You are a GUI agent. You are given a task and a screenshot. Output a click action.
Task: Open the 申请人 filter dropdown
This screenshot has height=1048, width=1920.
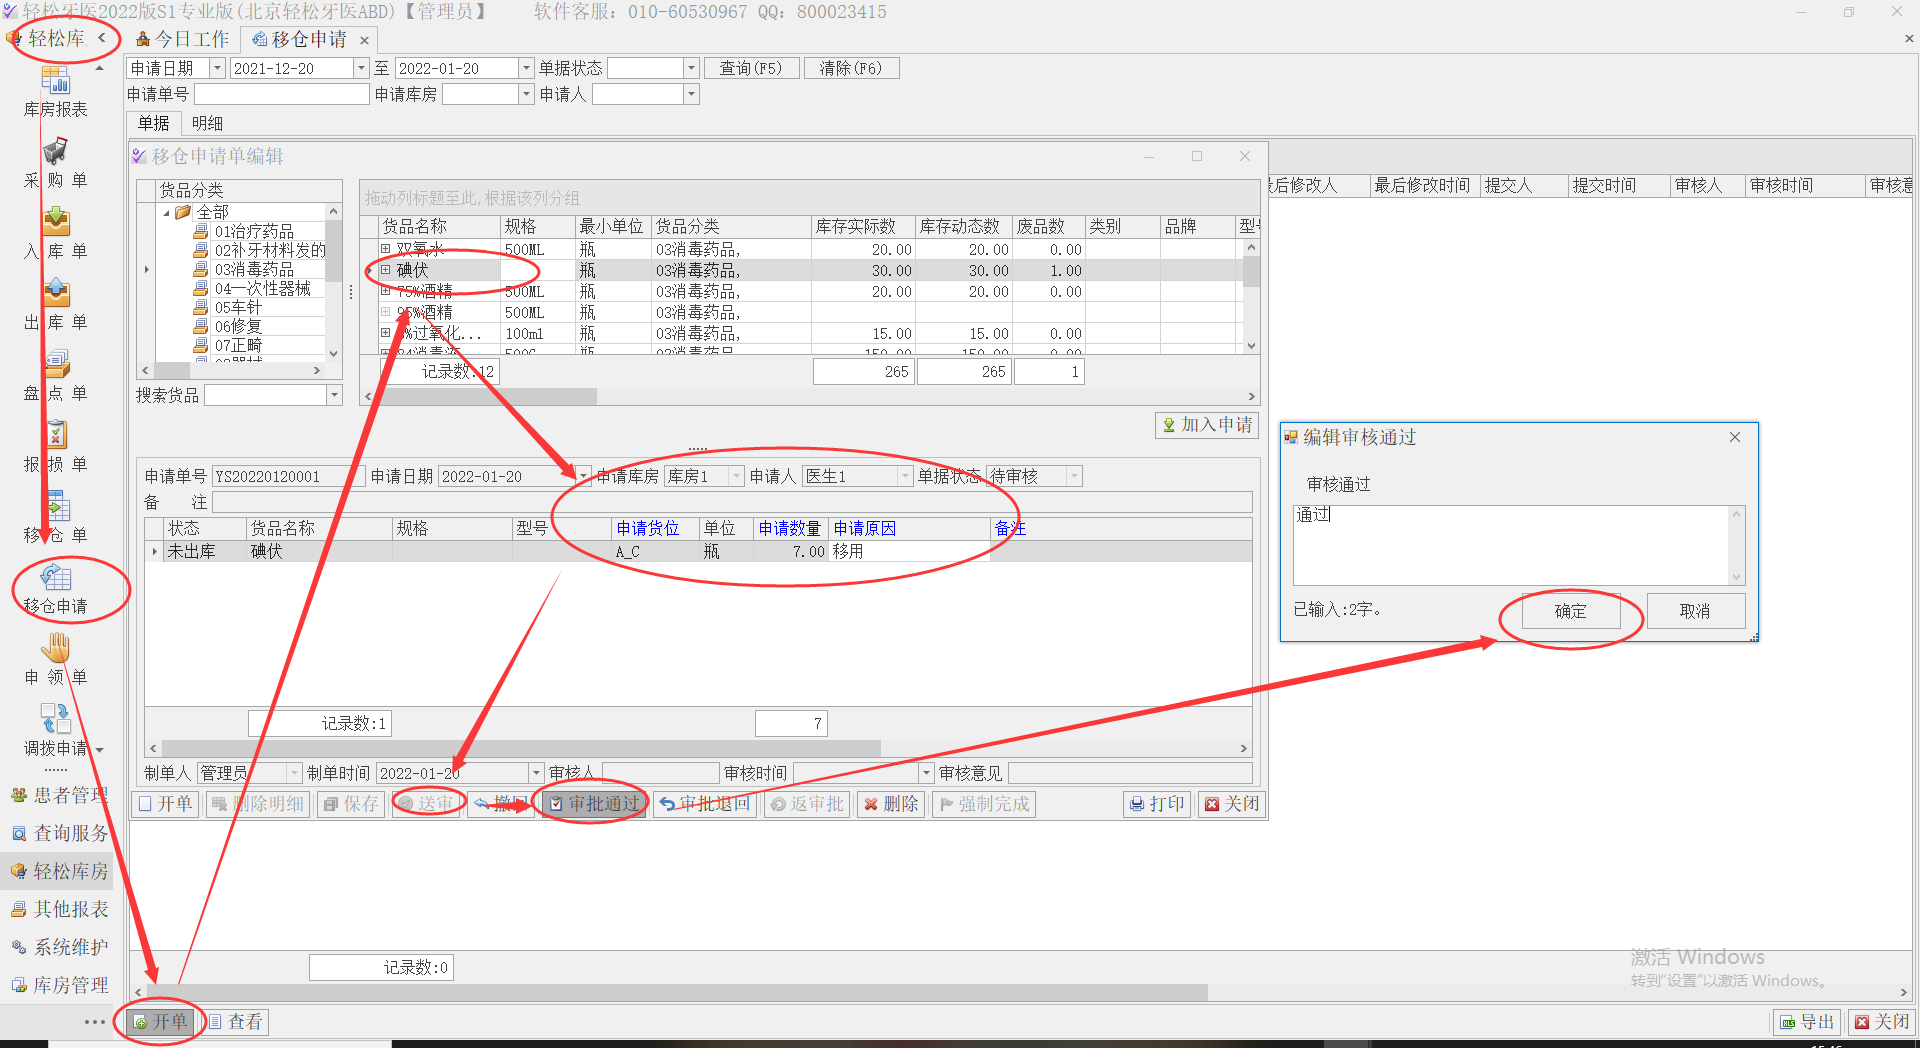point(691,94)
